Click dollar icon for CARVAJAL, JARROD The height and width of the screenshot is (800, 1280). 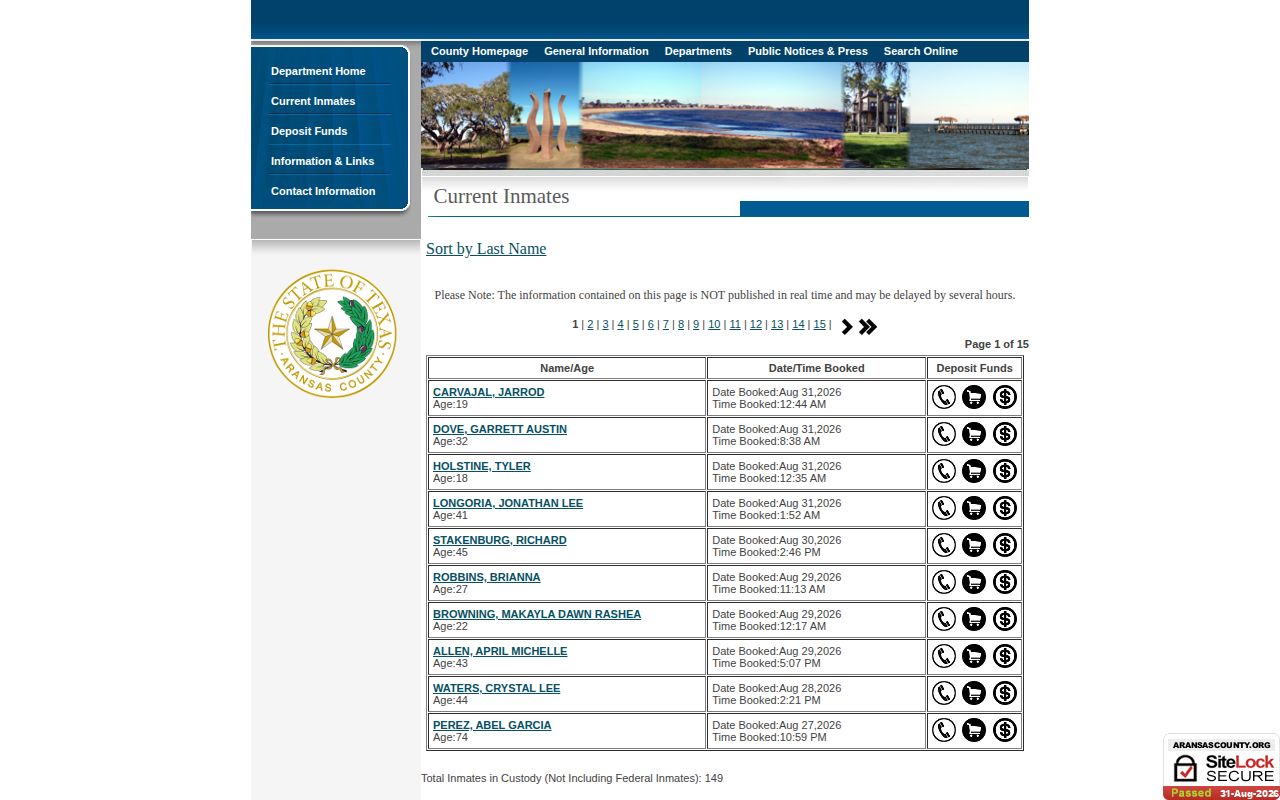point(1004,397)
